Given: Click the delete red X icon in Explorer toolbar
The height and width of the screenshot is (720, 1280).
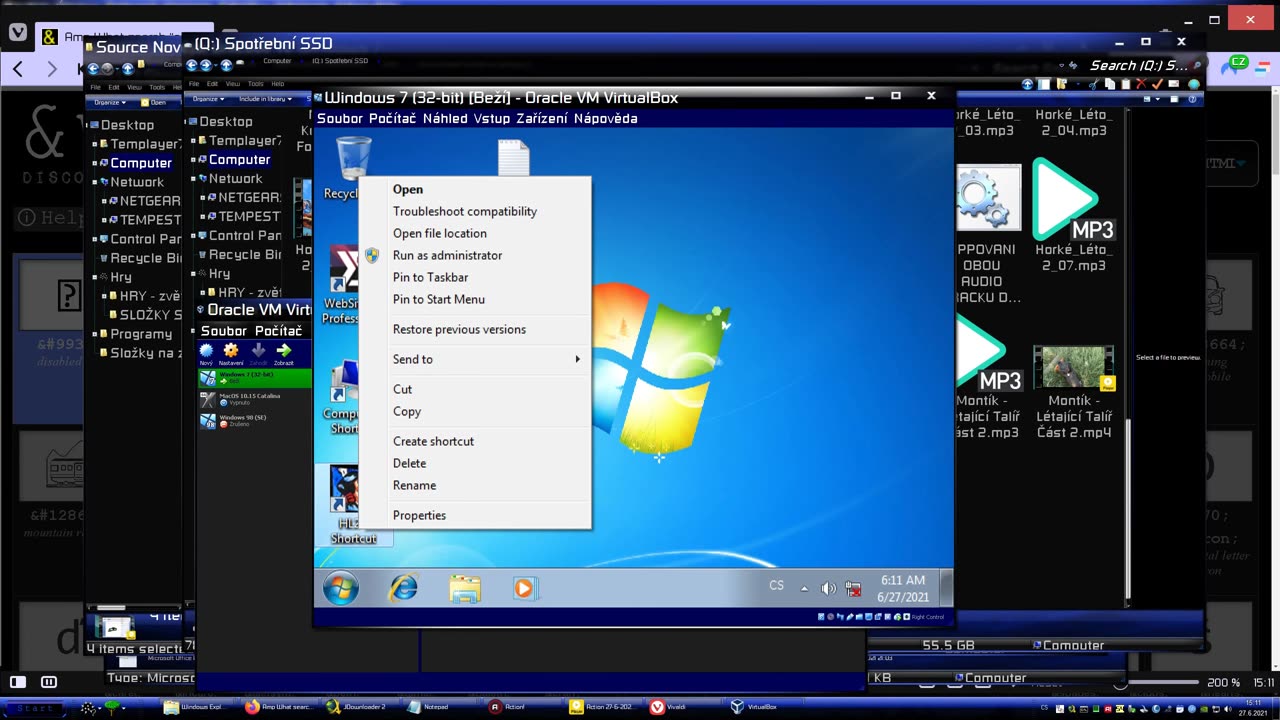Looking at the screenshot, I should (x=1141, y=84).
